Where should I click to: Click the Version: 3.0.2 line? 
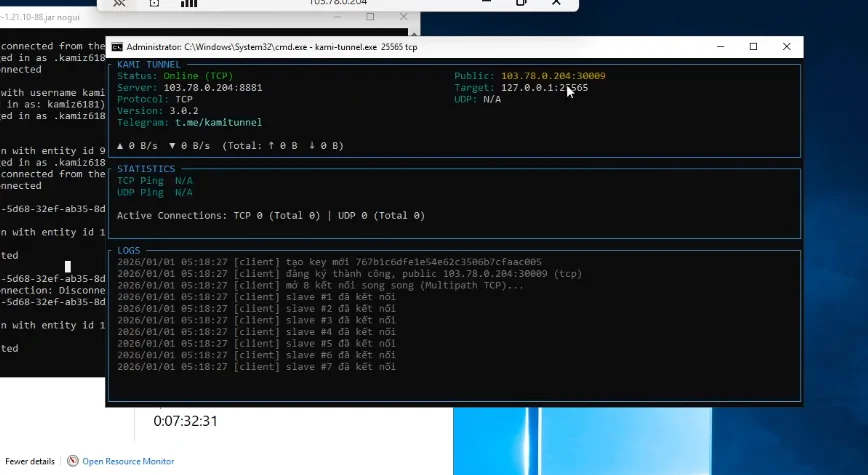click(157, 111)
